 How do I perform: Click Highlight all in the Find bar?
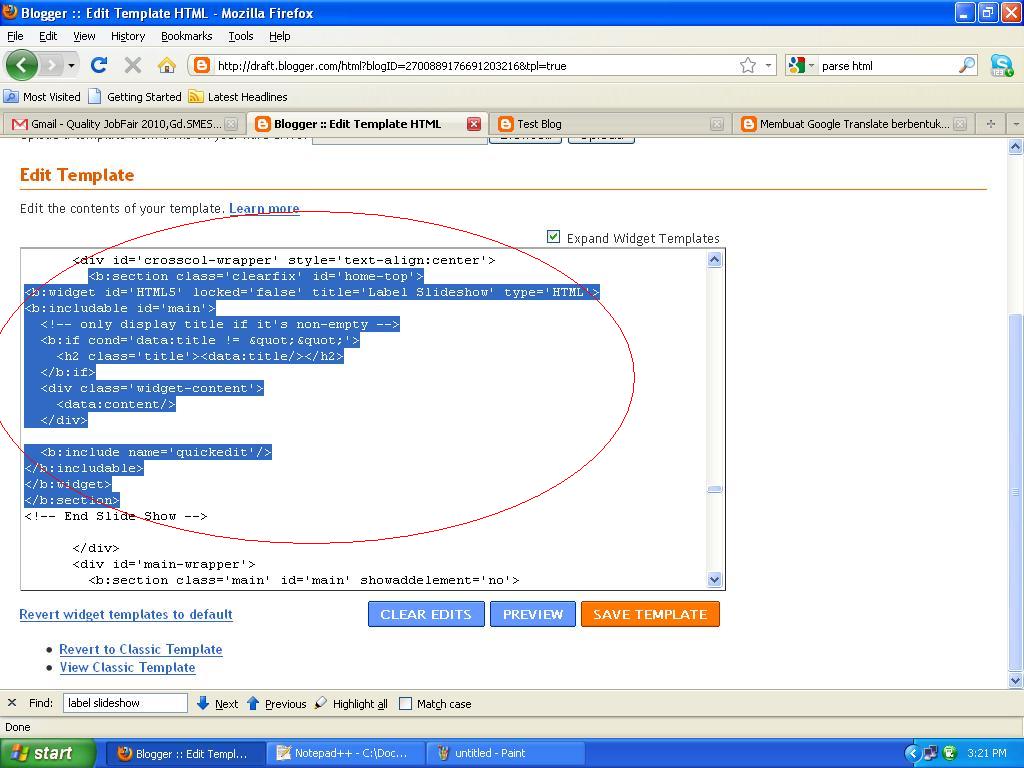(x=351, y=703)
